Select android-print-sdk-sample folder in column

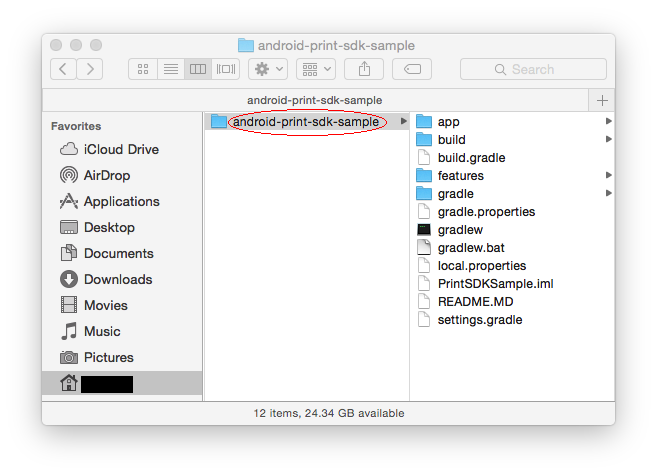(x=306, y=122)
